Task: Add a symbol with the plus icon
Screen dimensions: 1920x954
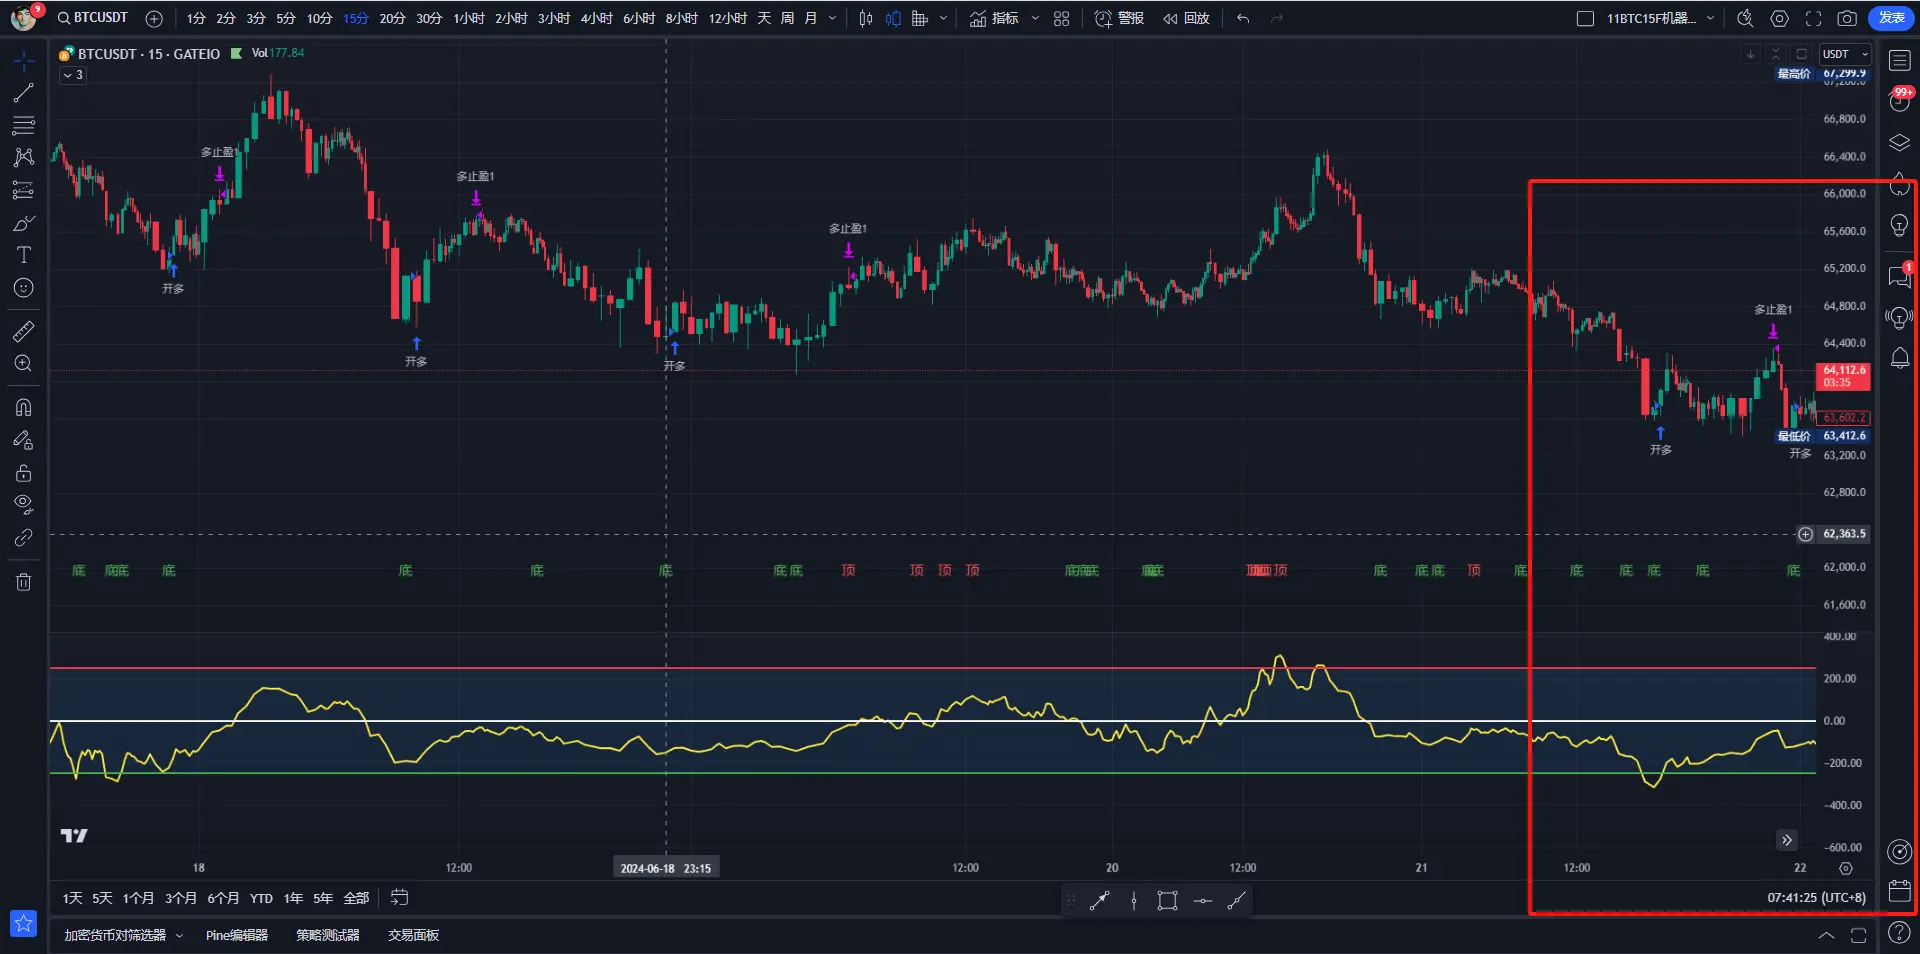Action: click(x=154, y=18)
